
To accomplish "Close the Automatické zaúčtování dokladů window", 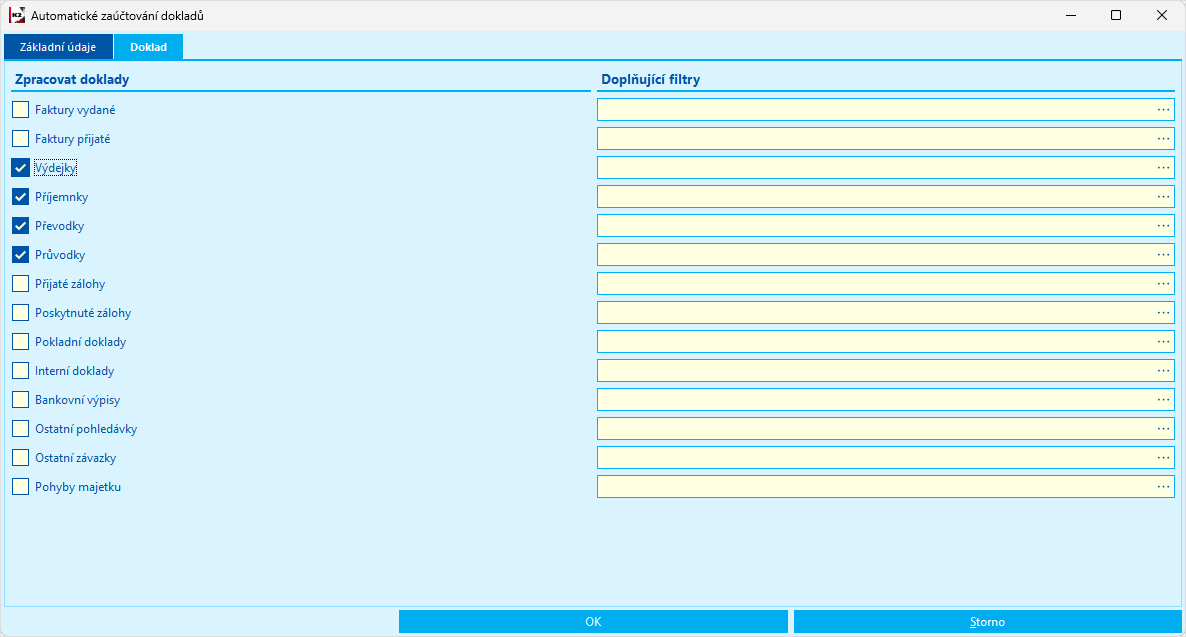I will (1162, 15).
